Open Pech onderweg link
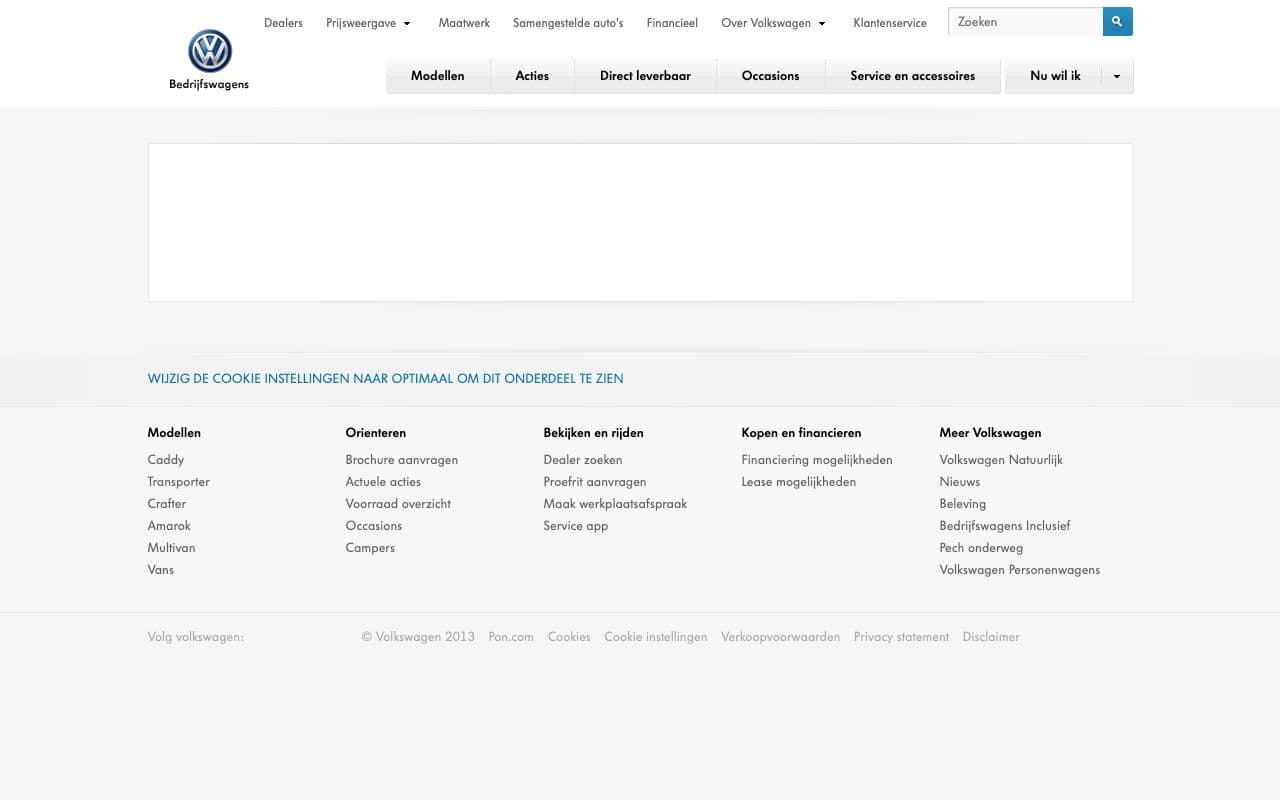 coord(981,548)
